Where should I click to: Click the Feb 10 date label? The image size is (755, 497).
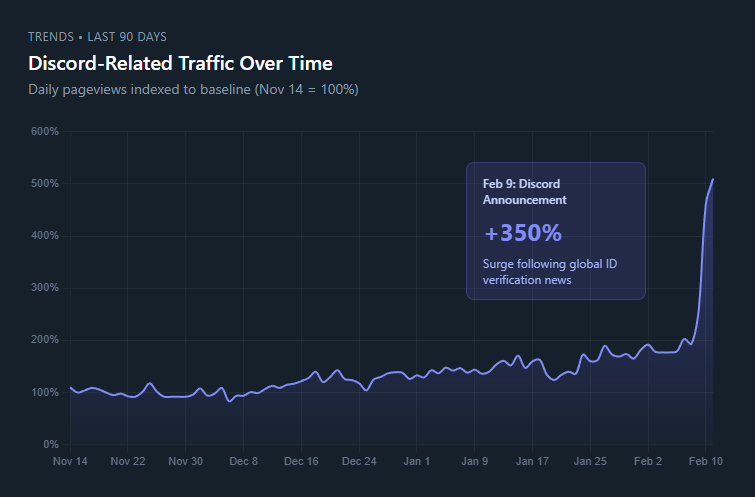[x=705, y=462]
